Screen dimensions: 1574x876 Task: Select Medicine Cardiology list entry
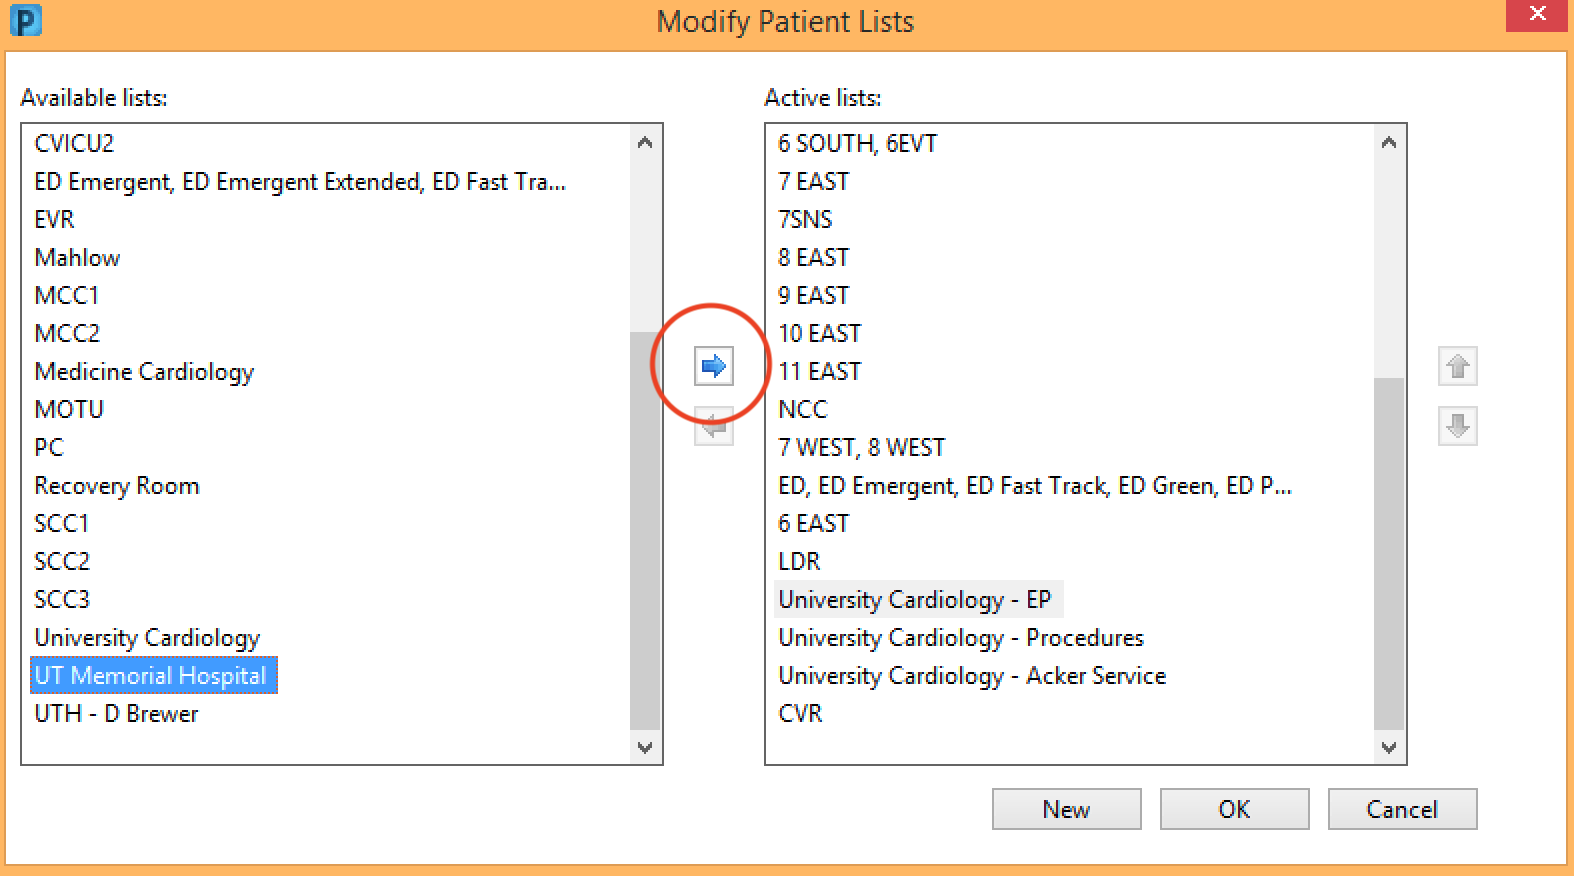(144, 372)
